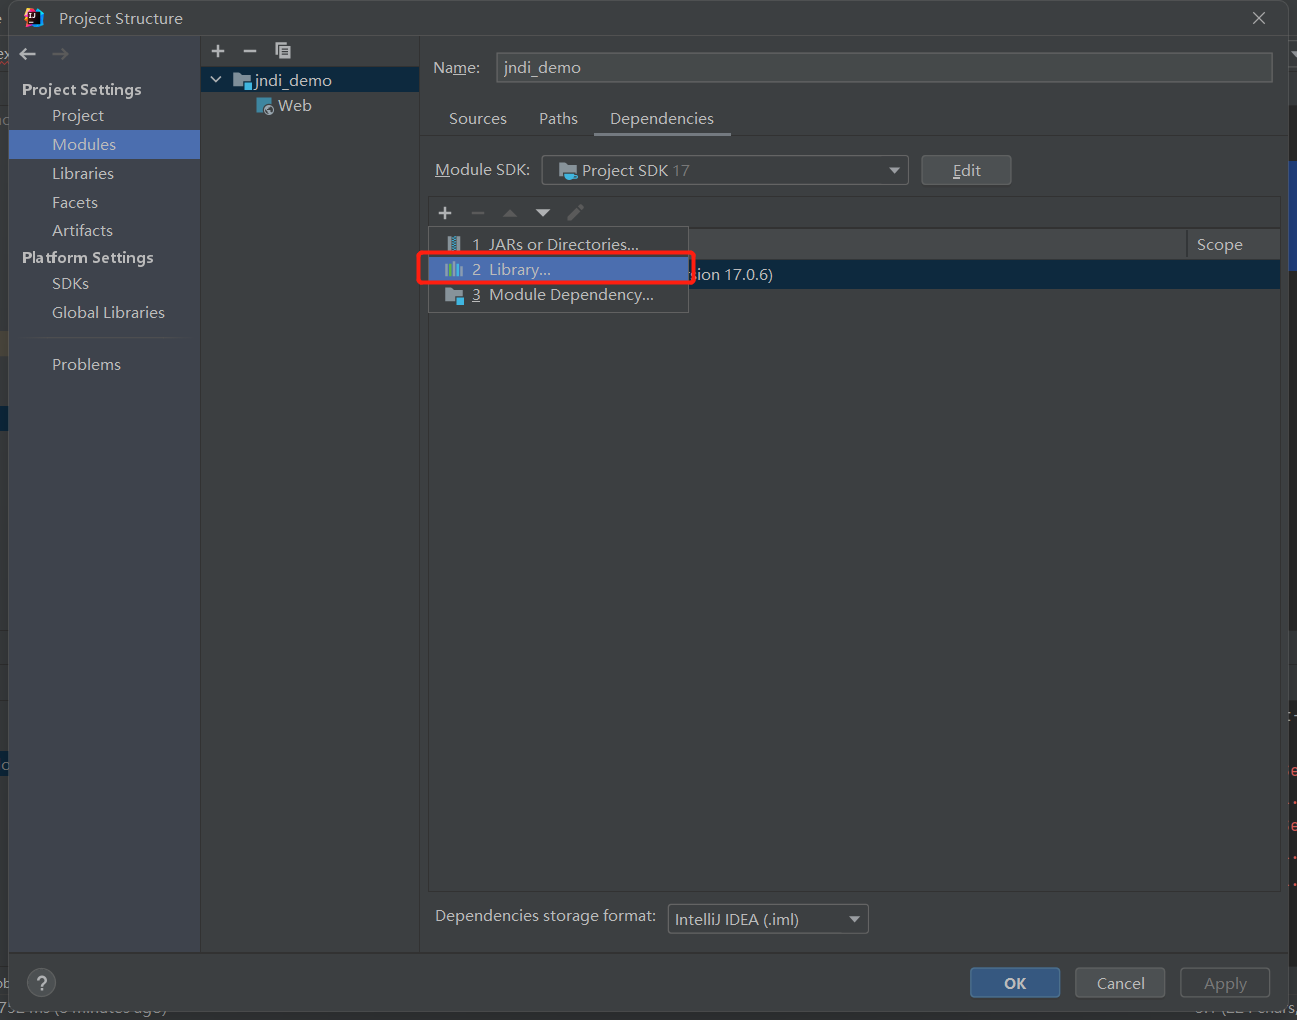Click the forward navigation arrow
Viewport: 1297px width, 1020px height.
(x=60, y=54)
